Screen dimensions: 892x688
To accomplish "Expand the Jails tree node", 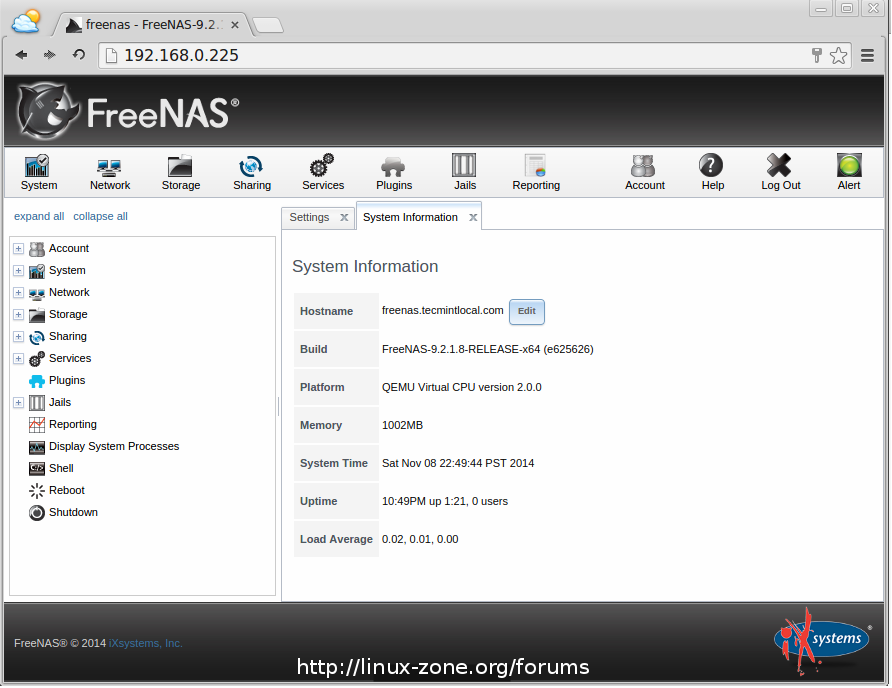I will tap(18, 403).
